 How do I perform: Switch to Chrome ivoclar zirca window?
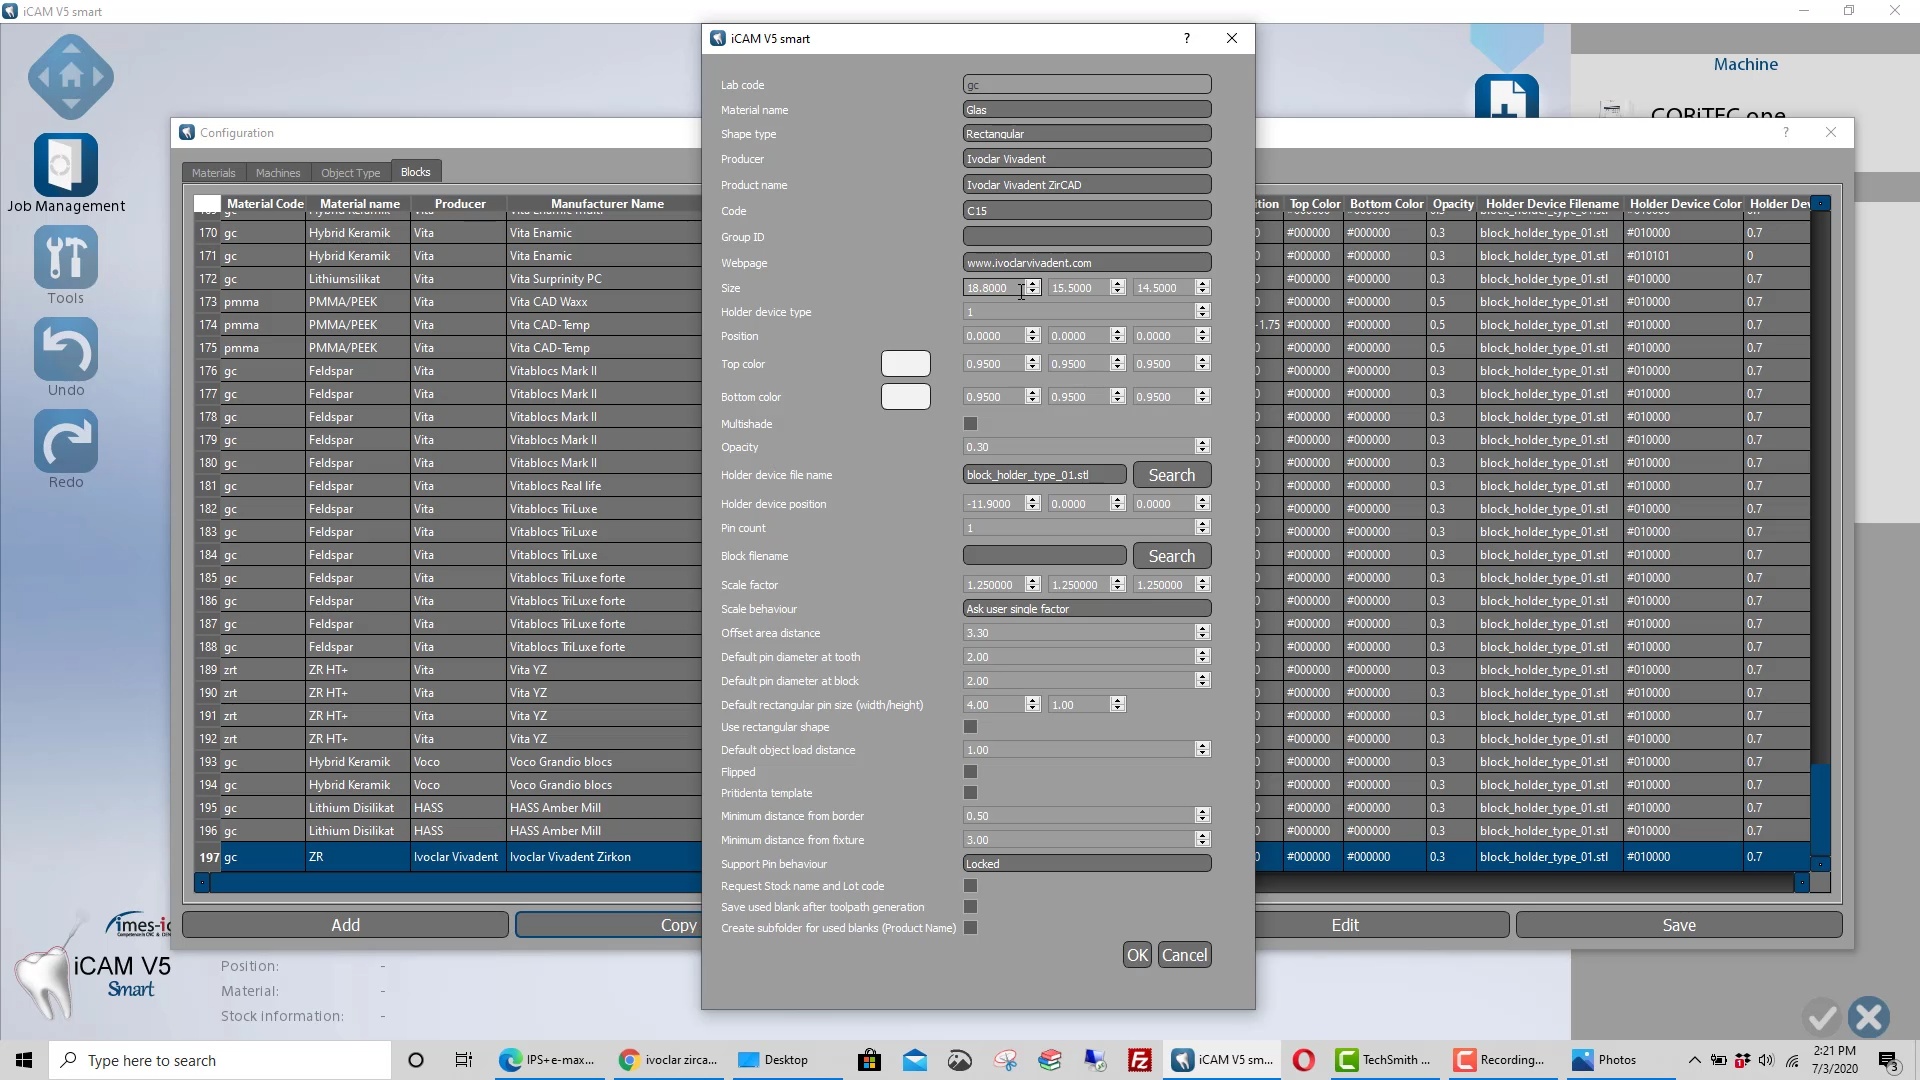[668, 1060]
